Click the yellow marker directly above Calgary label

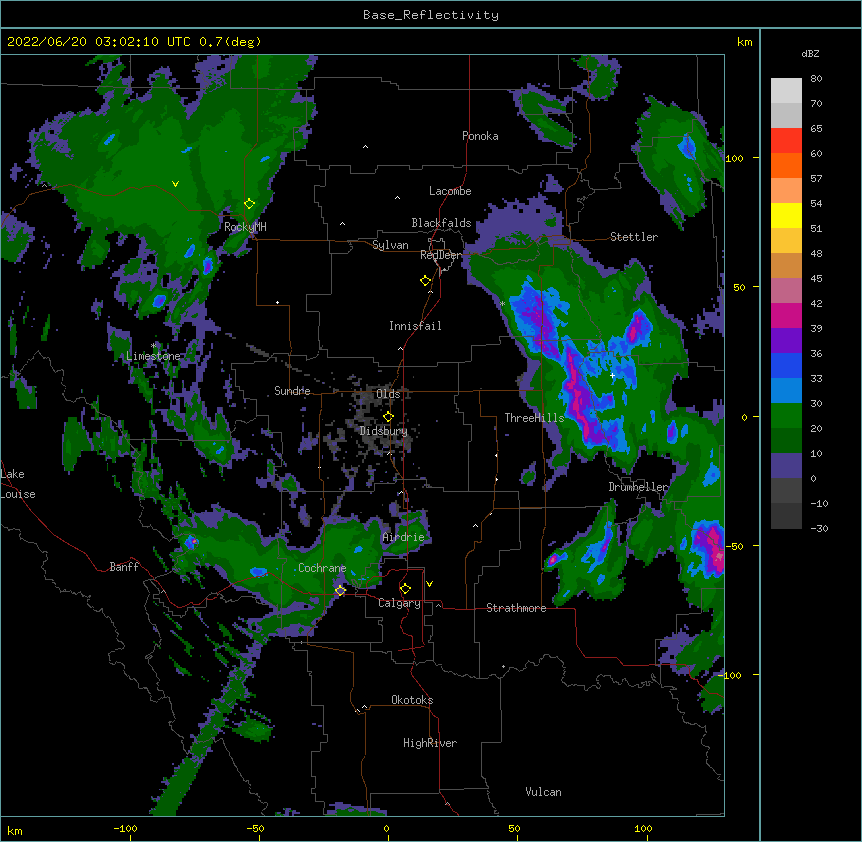pyautogui.click(x=406, y=589)
